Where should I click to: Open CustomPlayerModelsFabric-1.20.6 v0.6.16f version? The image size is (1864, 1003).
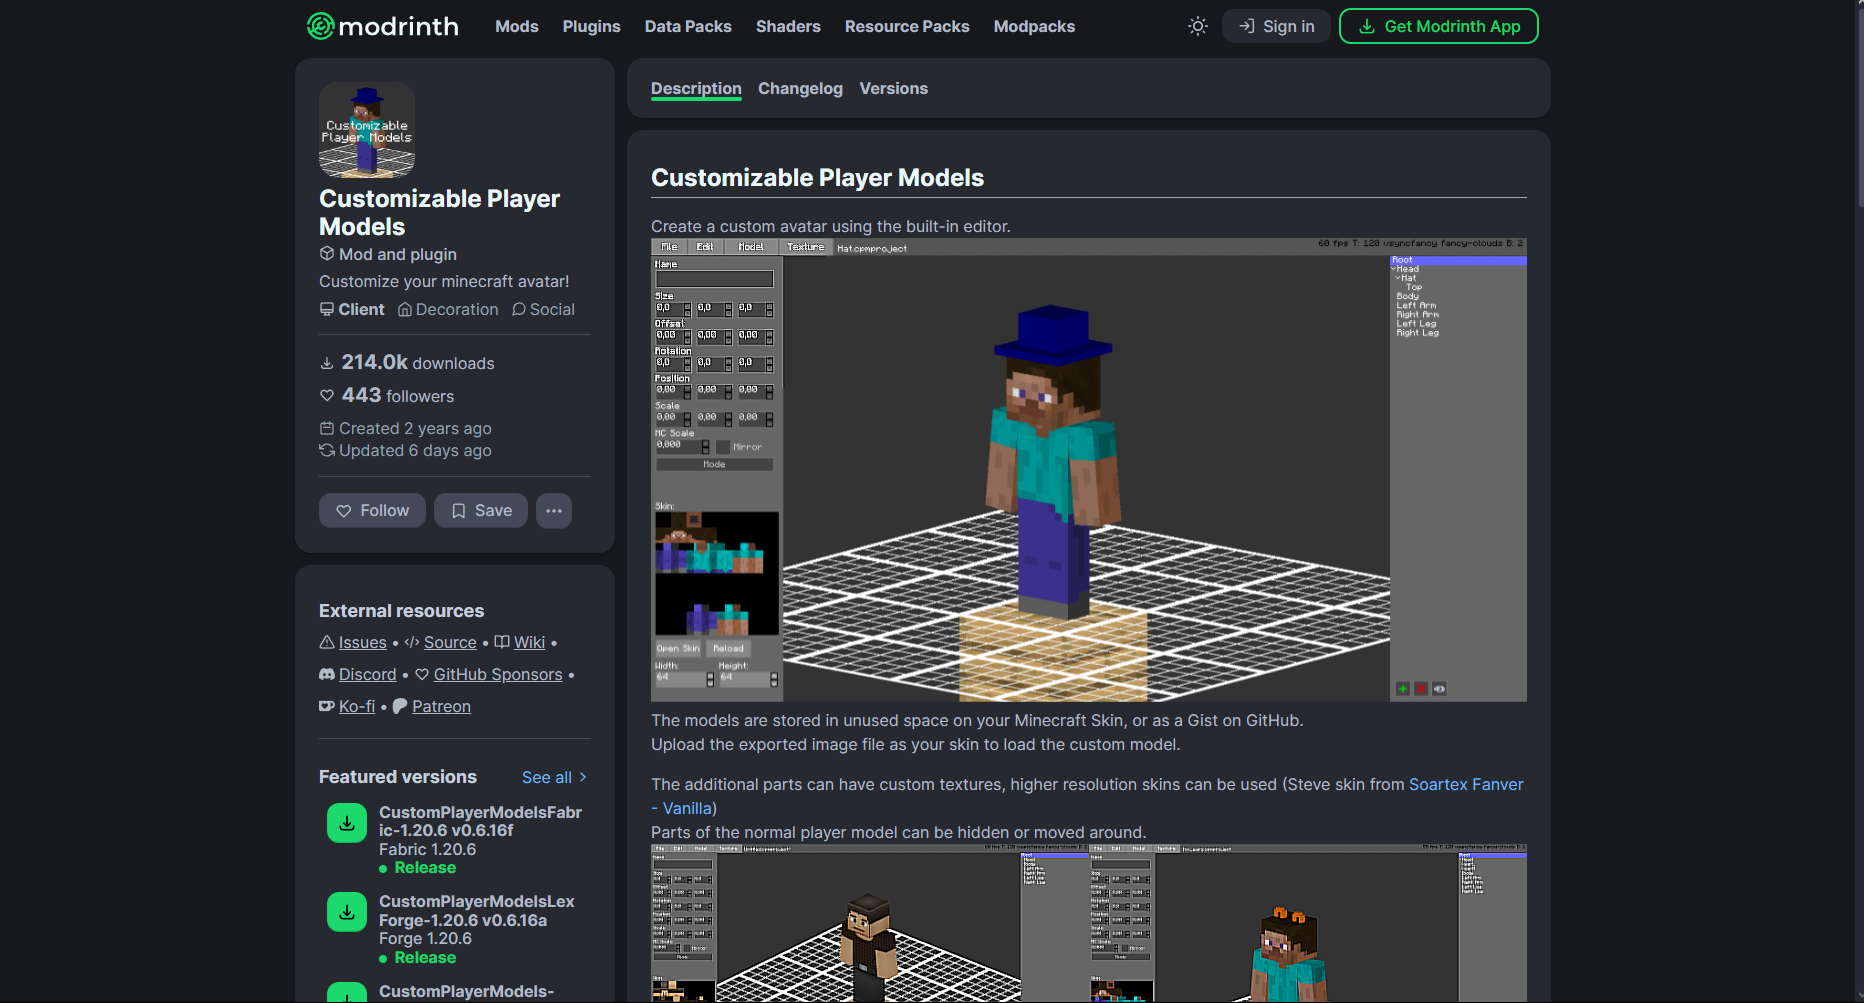click(480, 821)
